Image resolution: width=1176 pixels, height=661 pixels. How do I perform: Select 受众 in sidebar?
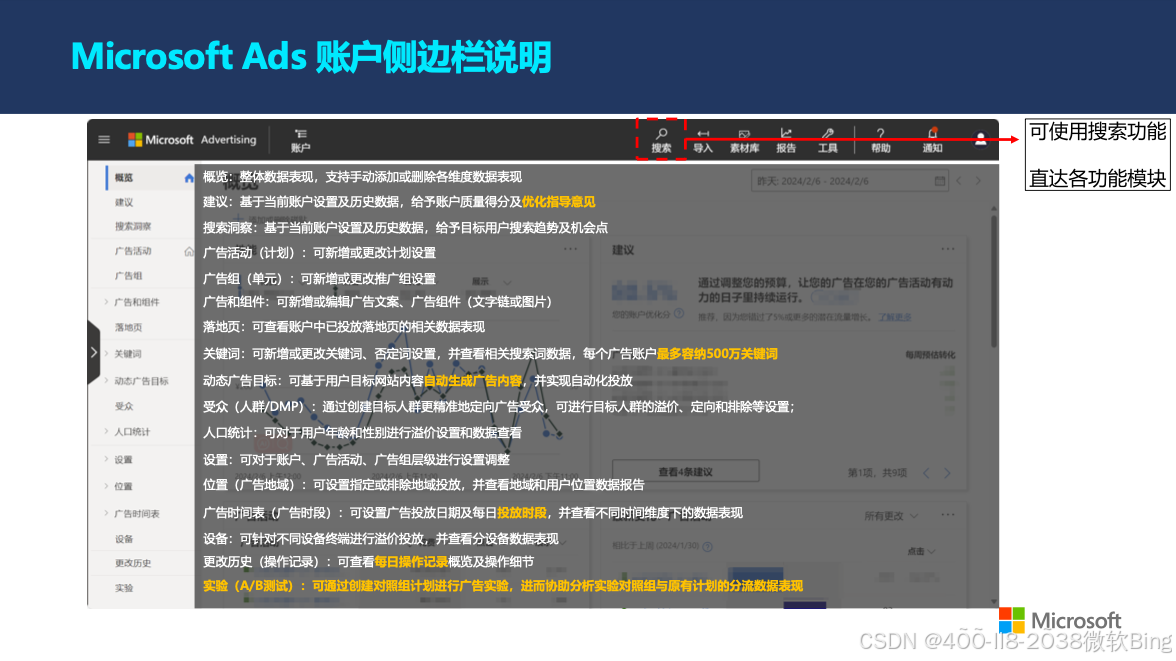124,406
